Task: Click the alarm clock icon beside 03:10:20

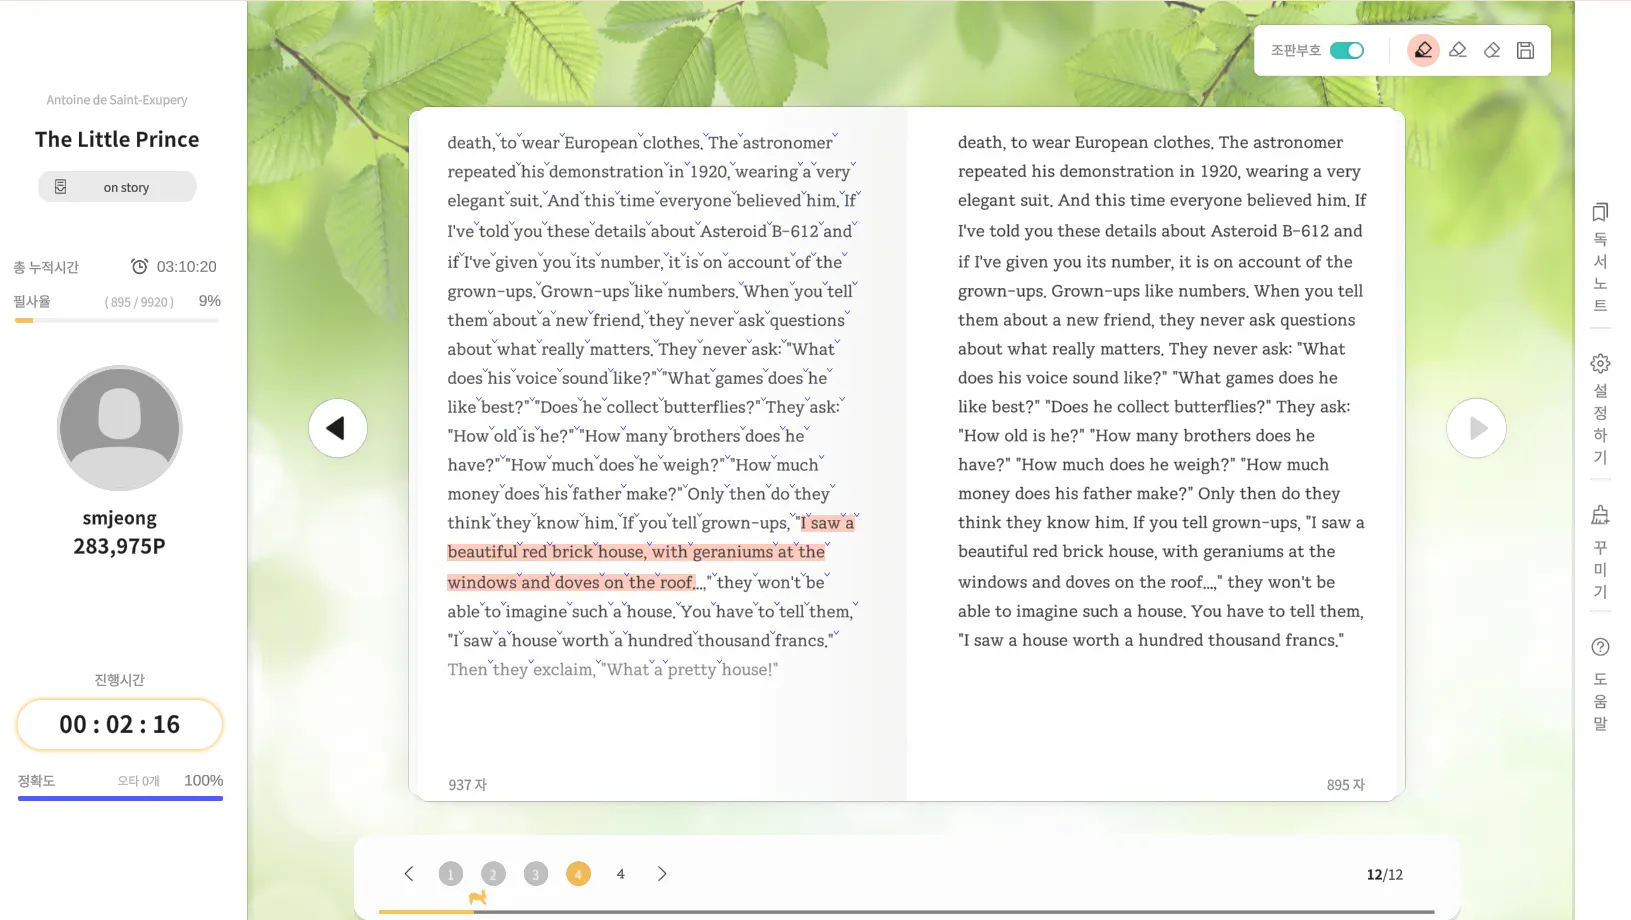Action: pos(140,266)
